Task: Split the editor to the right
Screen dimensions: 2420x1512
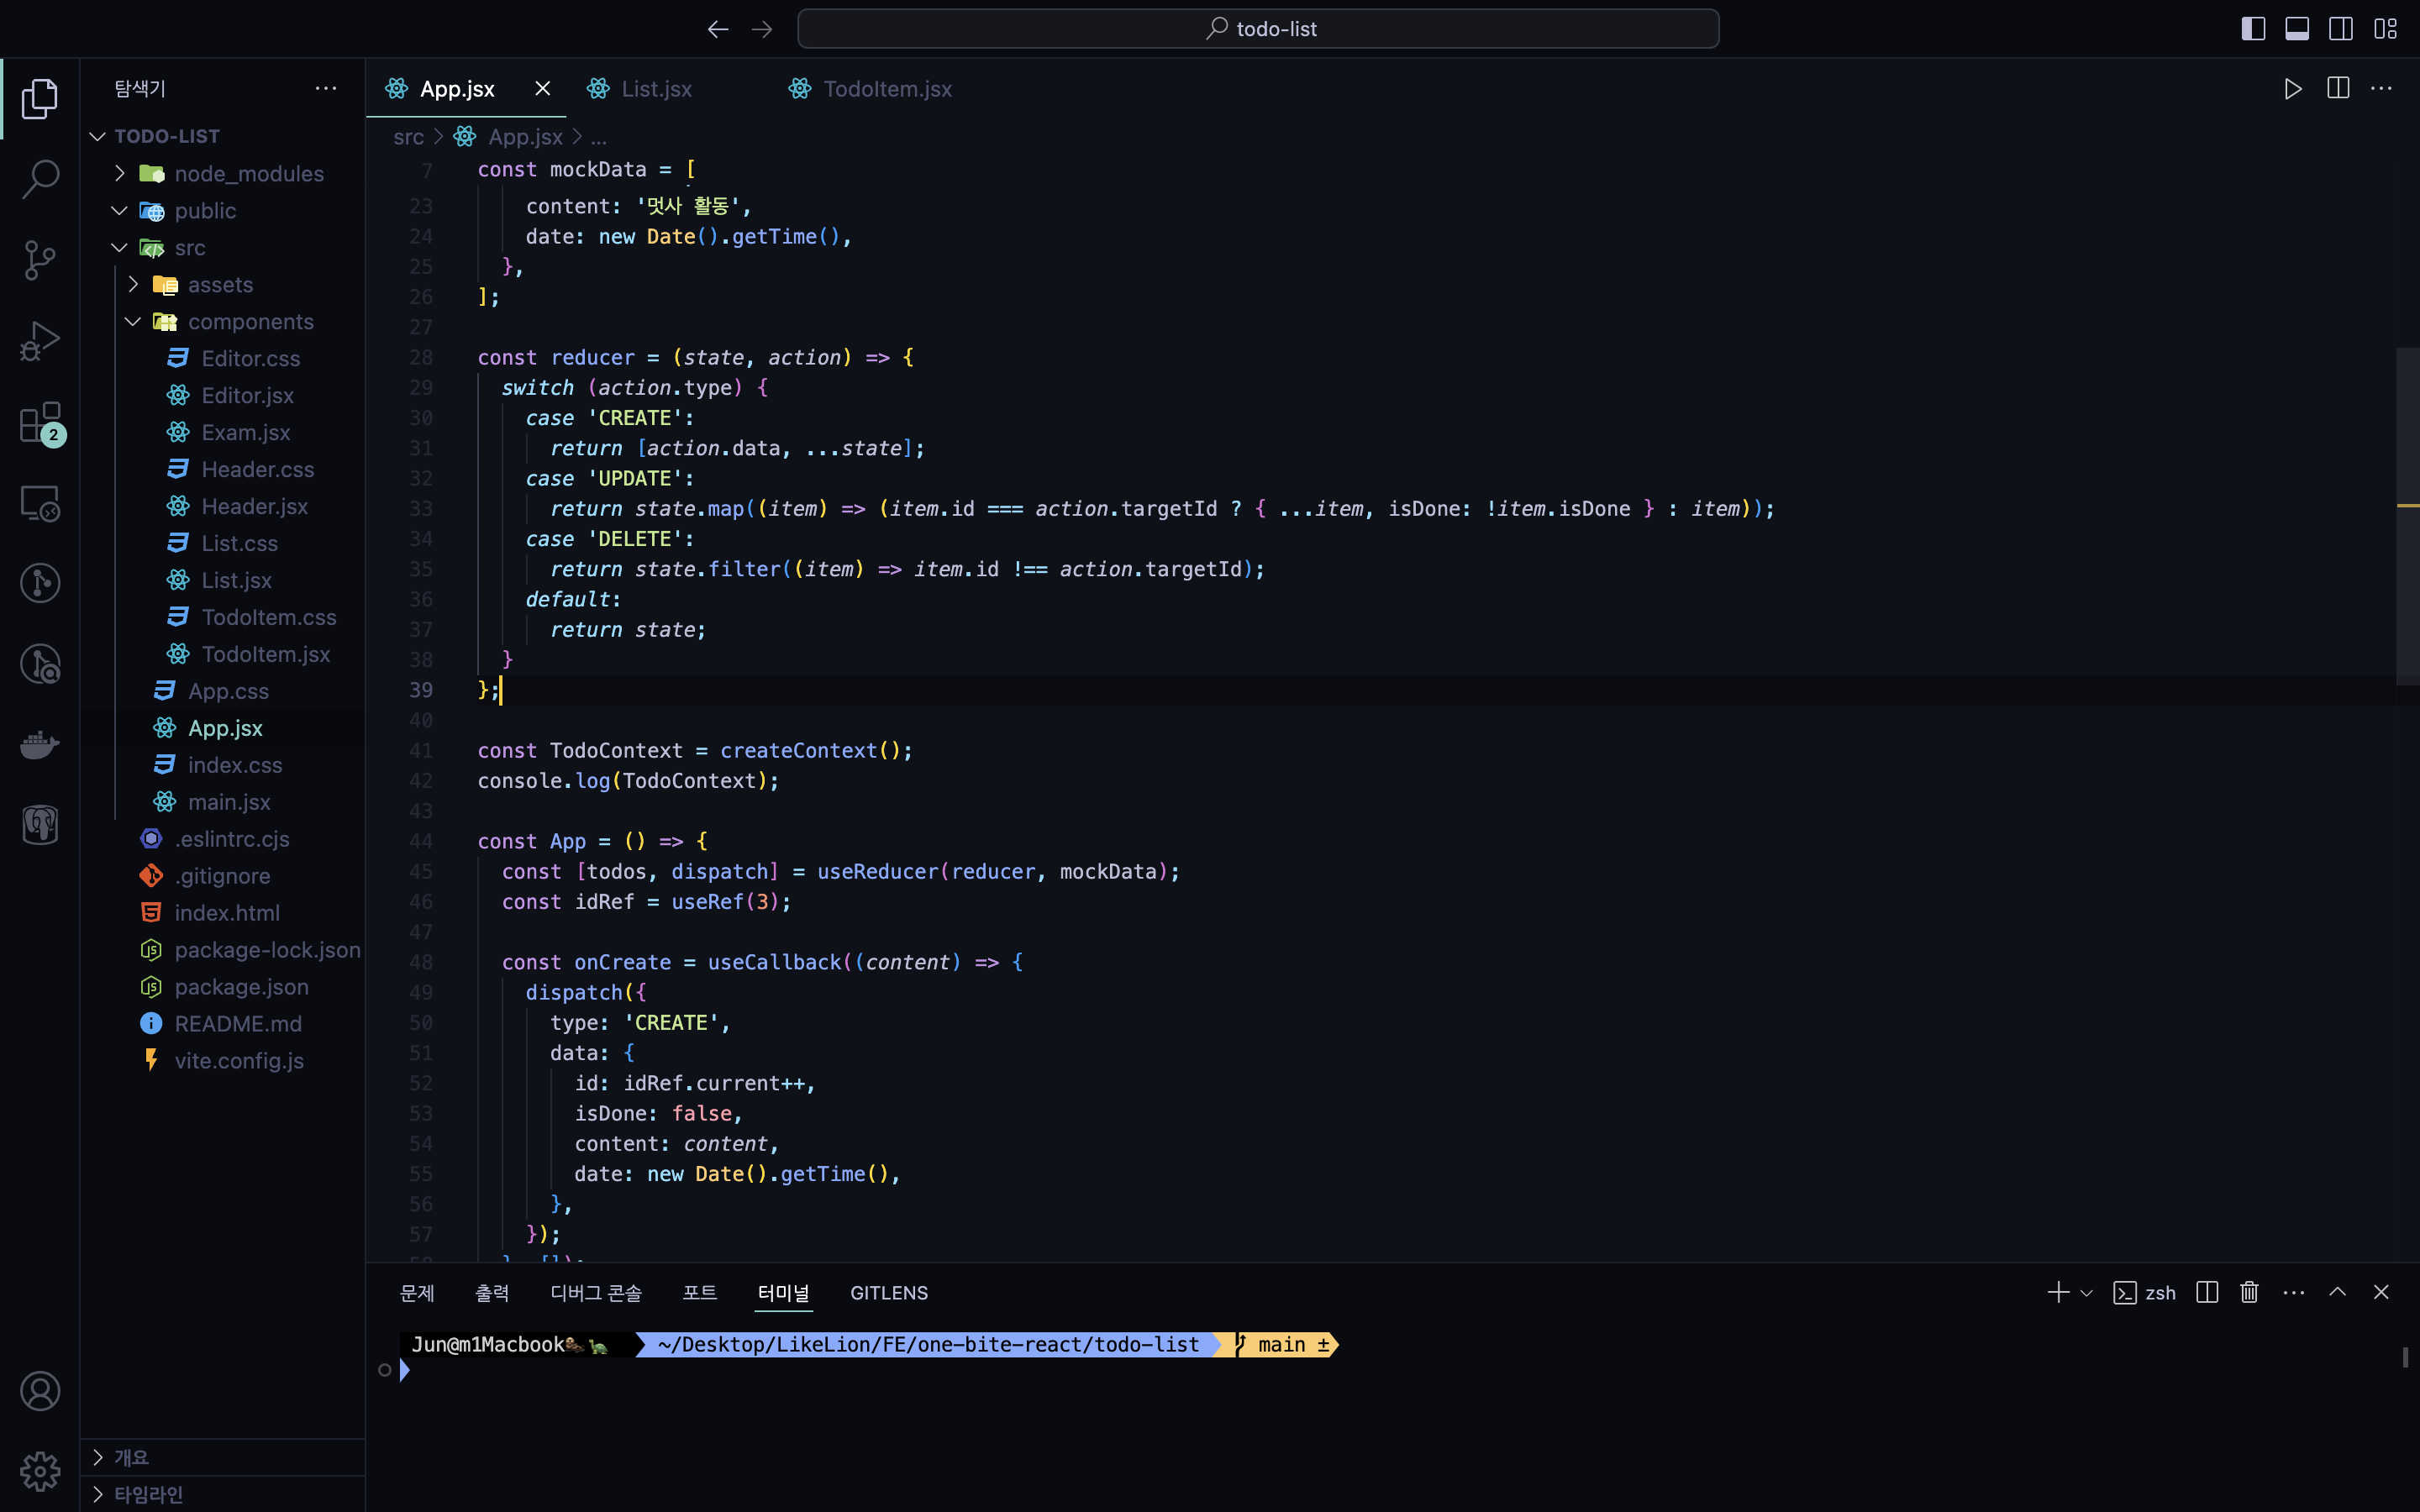Action: click(2338, 89)
